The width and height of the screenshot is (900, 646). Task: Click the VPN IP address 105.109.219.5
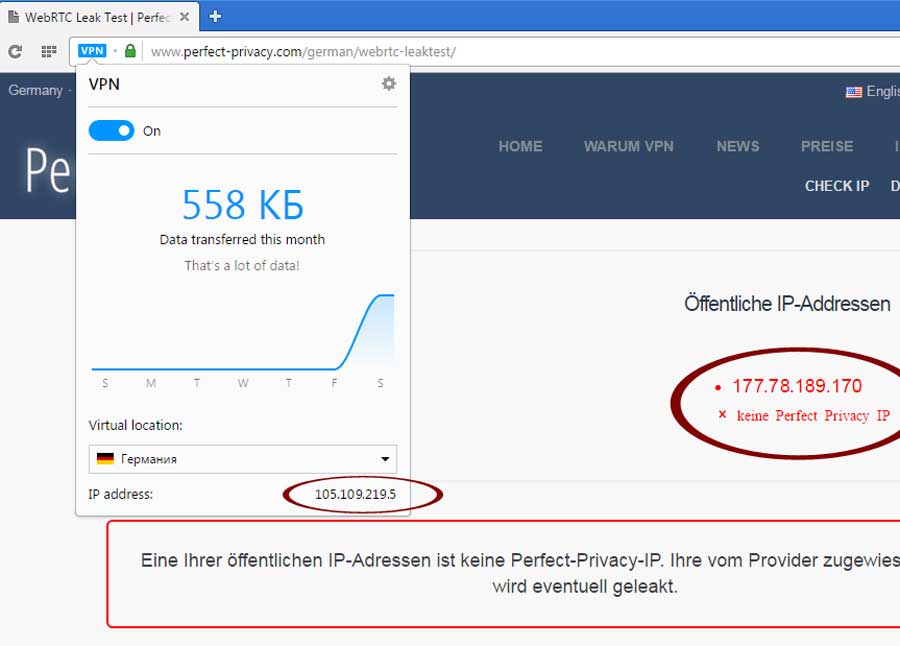[355, 494]
